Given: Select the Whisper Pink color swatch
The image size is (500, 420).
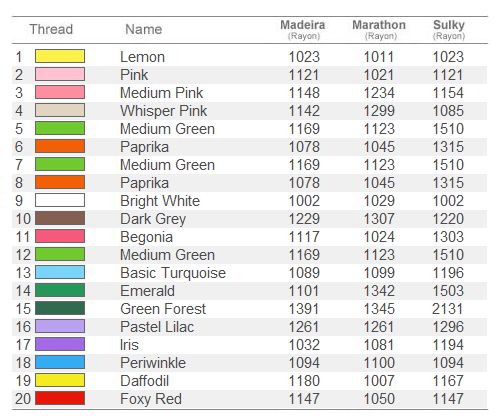Looking at the screenshot, I should point(60,110).
